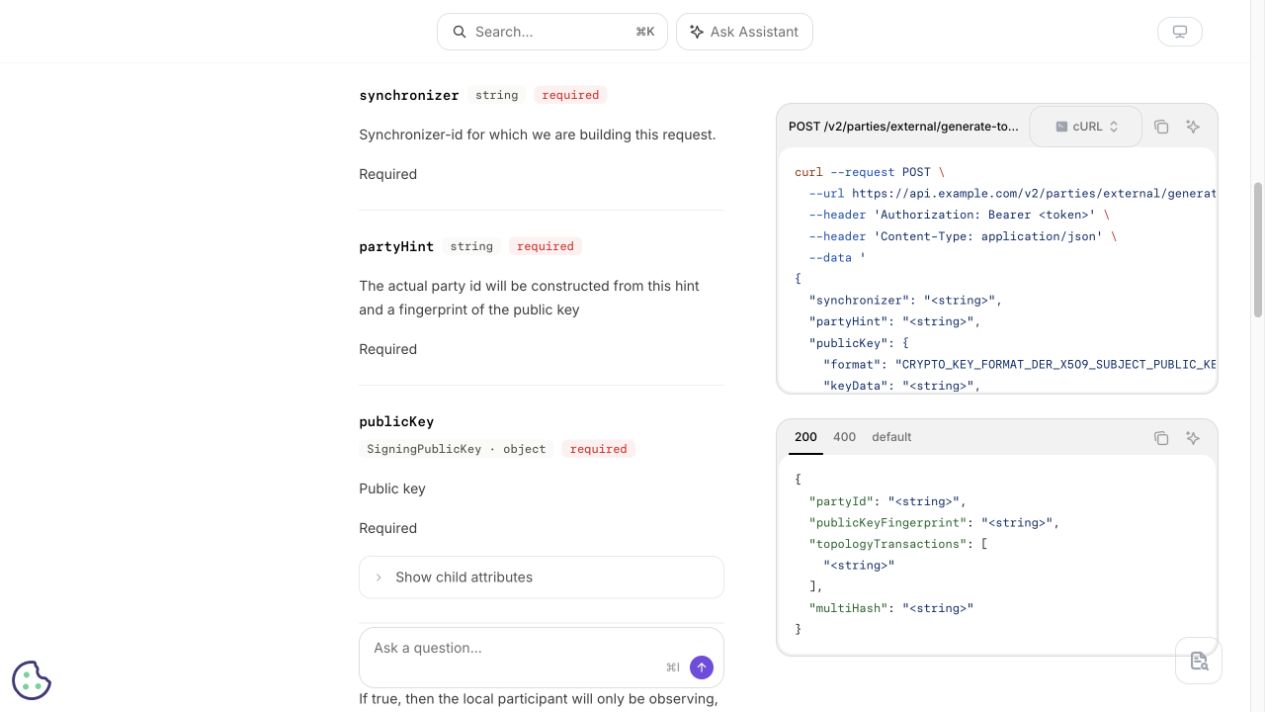Click the Content-Type header line

962,237
